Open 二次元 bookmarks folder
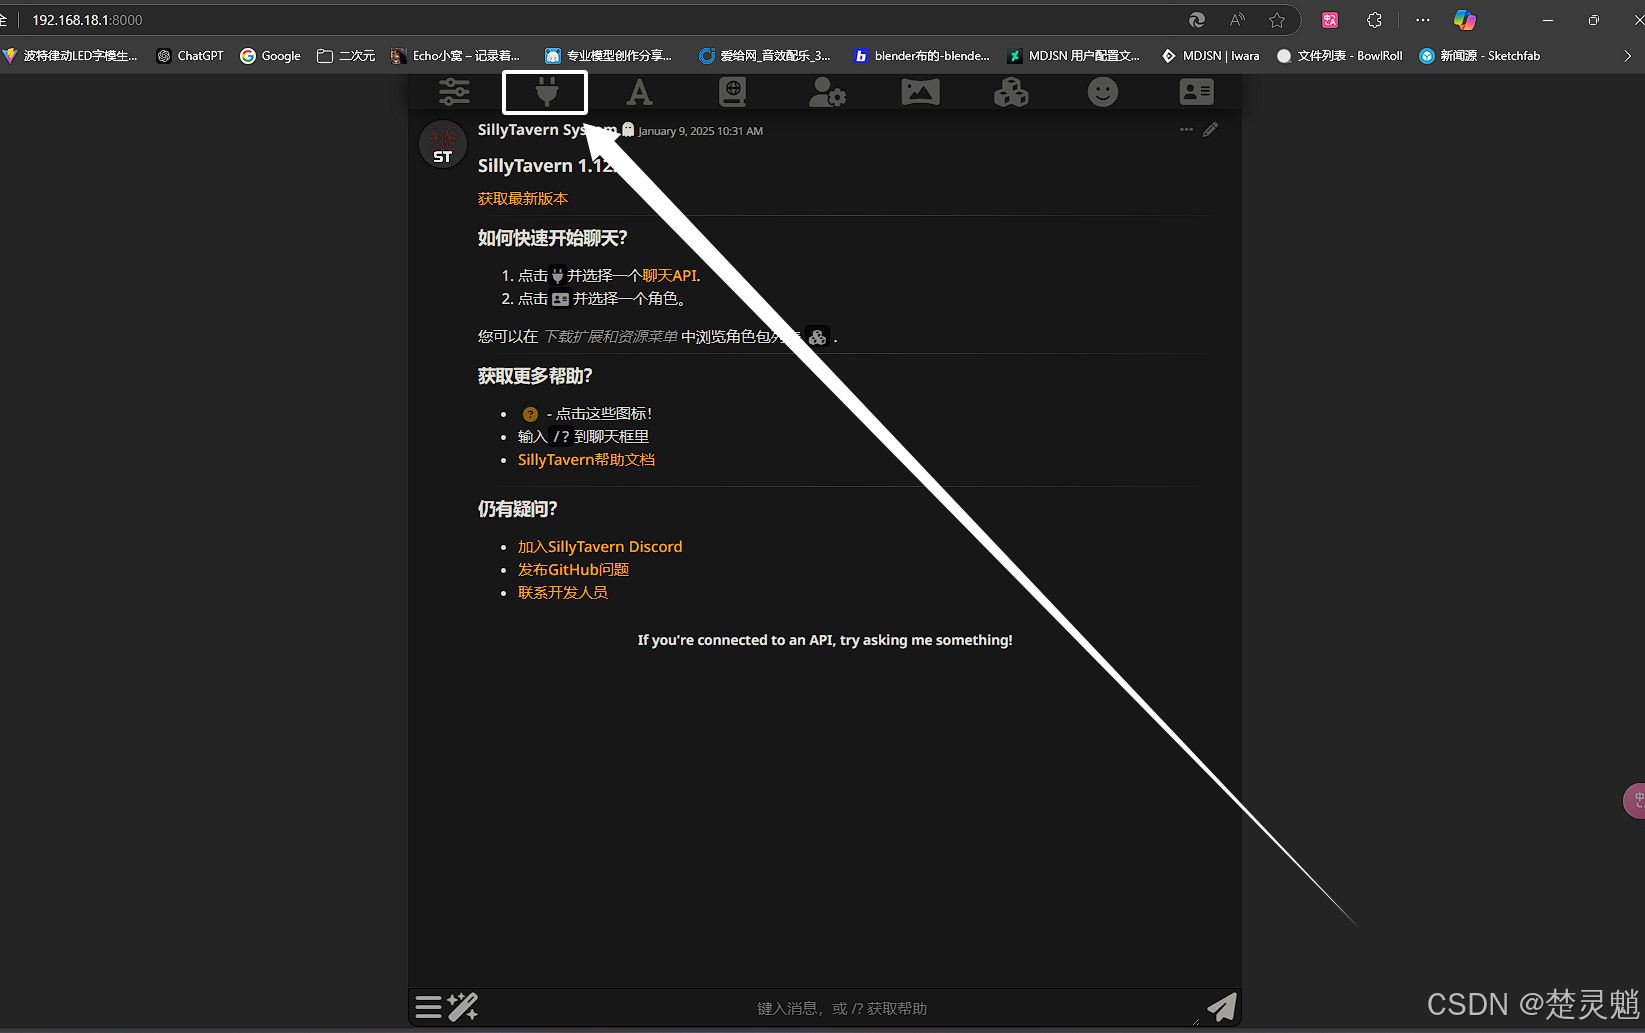Viewport: 1645px width, 1033px height. (x=346, y=56)
